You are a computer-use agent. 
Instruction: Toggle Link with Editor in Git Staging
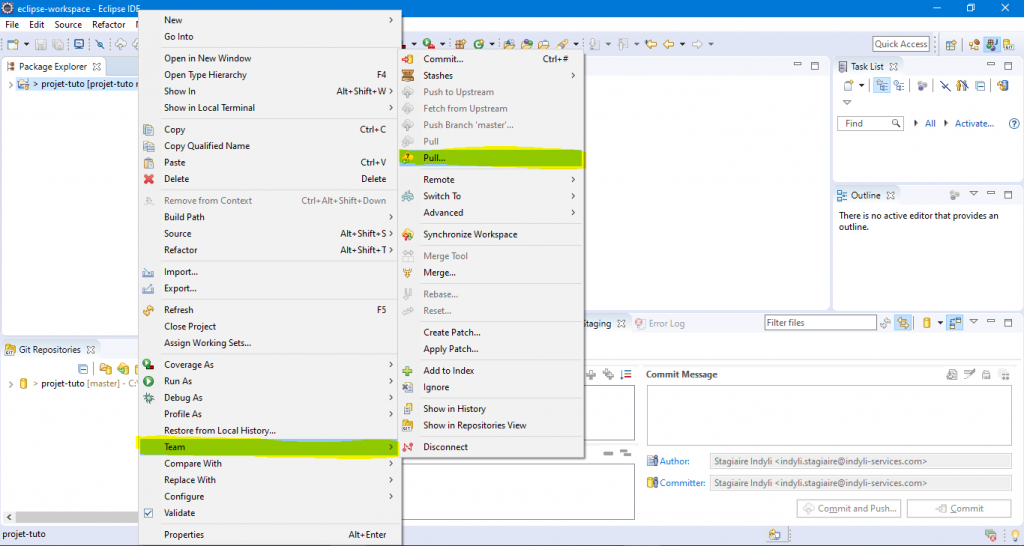click(903, 323)
